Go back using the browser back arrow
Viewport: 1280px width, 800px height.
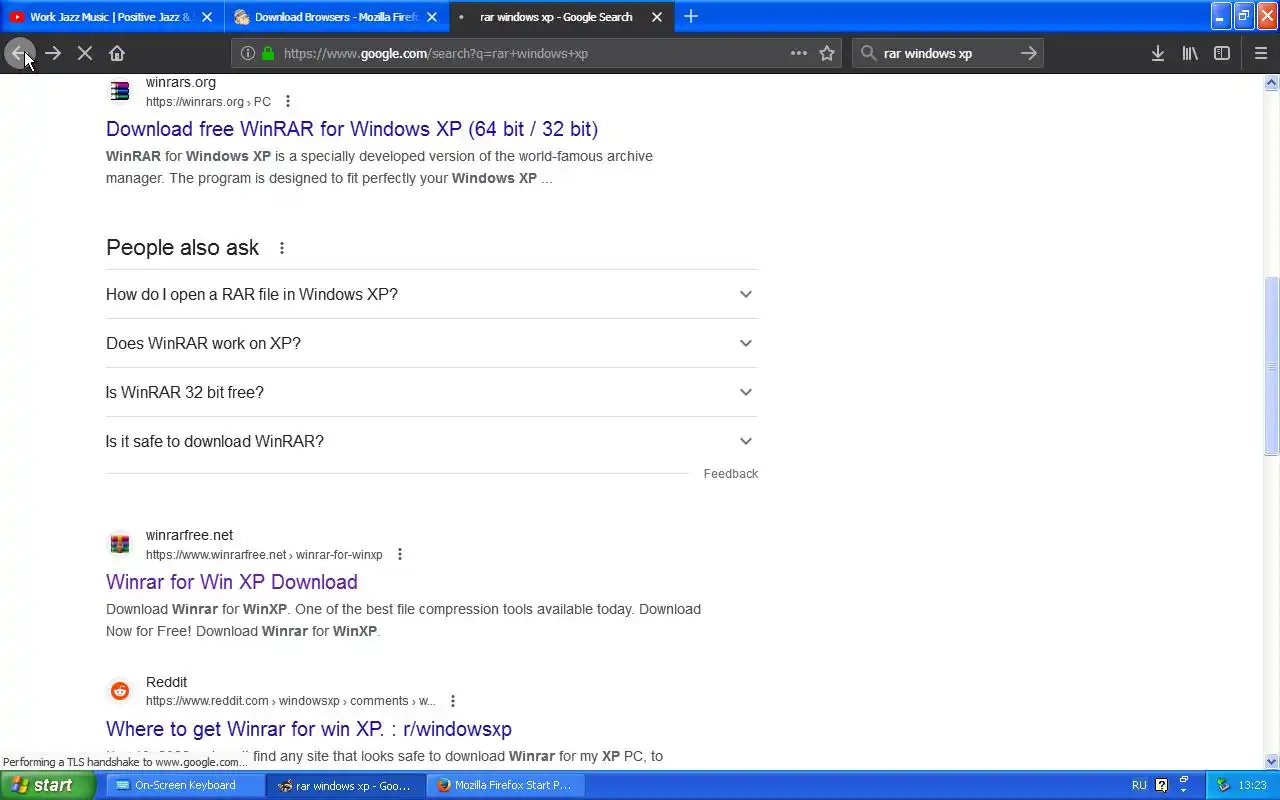point(19,53)
